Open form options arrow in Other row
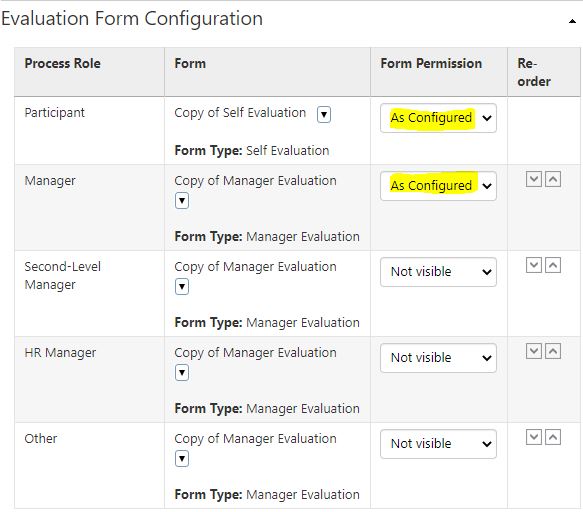This screenshot has height=512, width=583. click(182, 458)
